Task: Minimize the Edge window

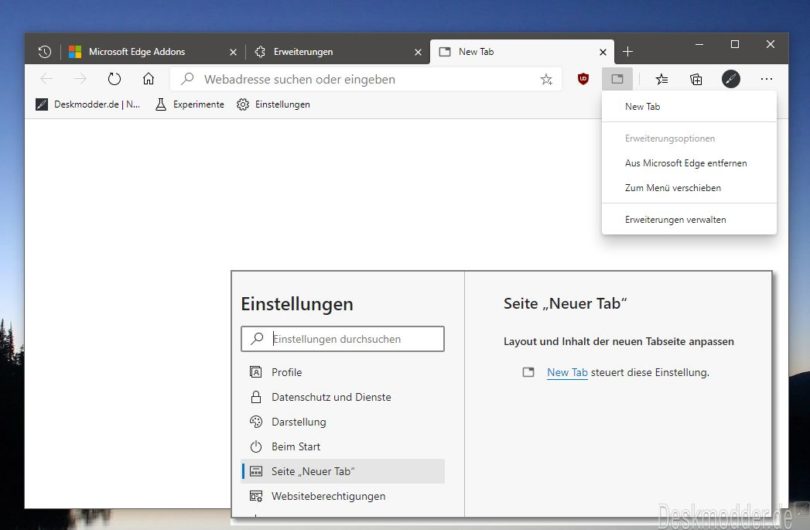Action: coord(699,44)
